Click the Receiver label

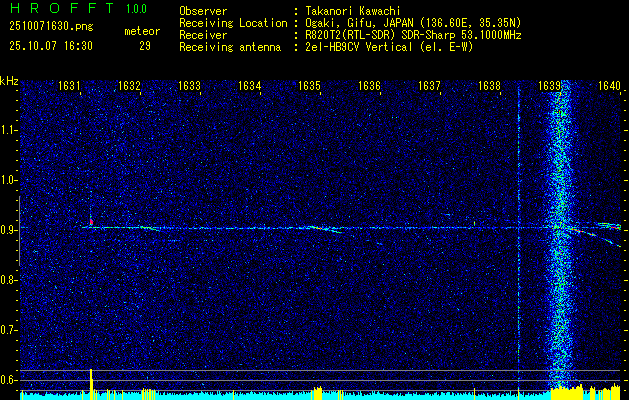tap(203, 35)
